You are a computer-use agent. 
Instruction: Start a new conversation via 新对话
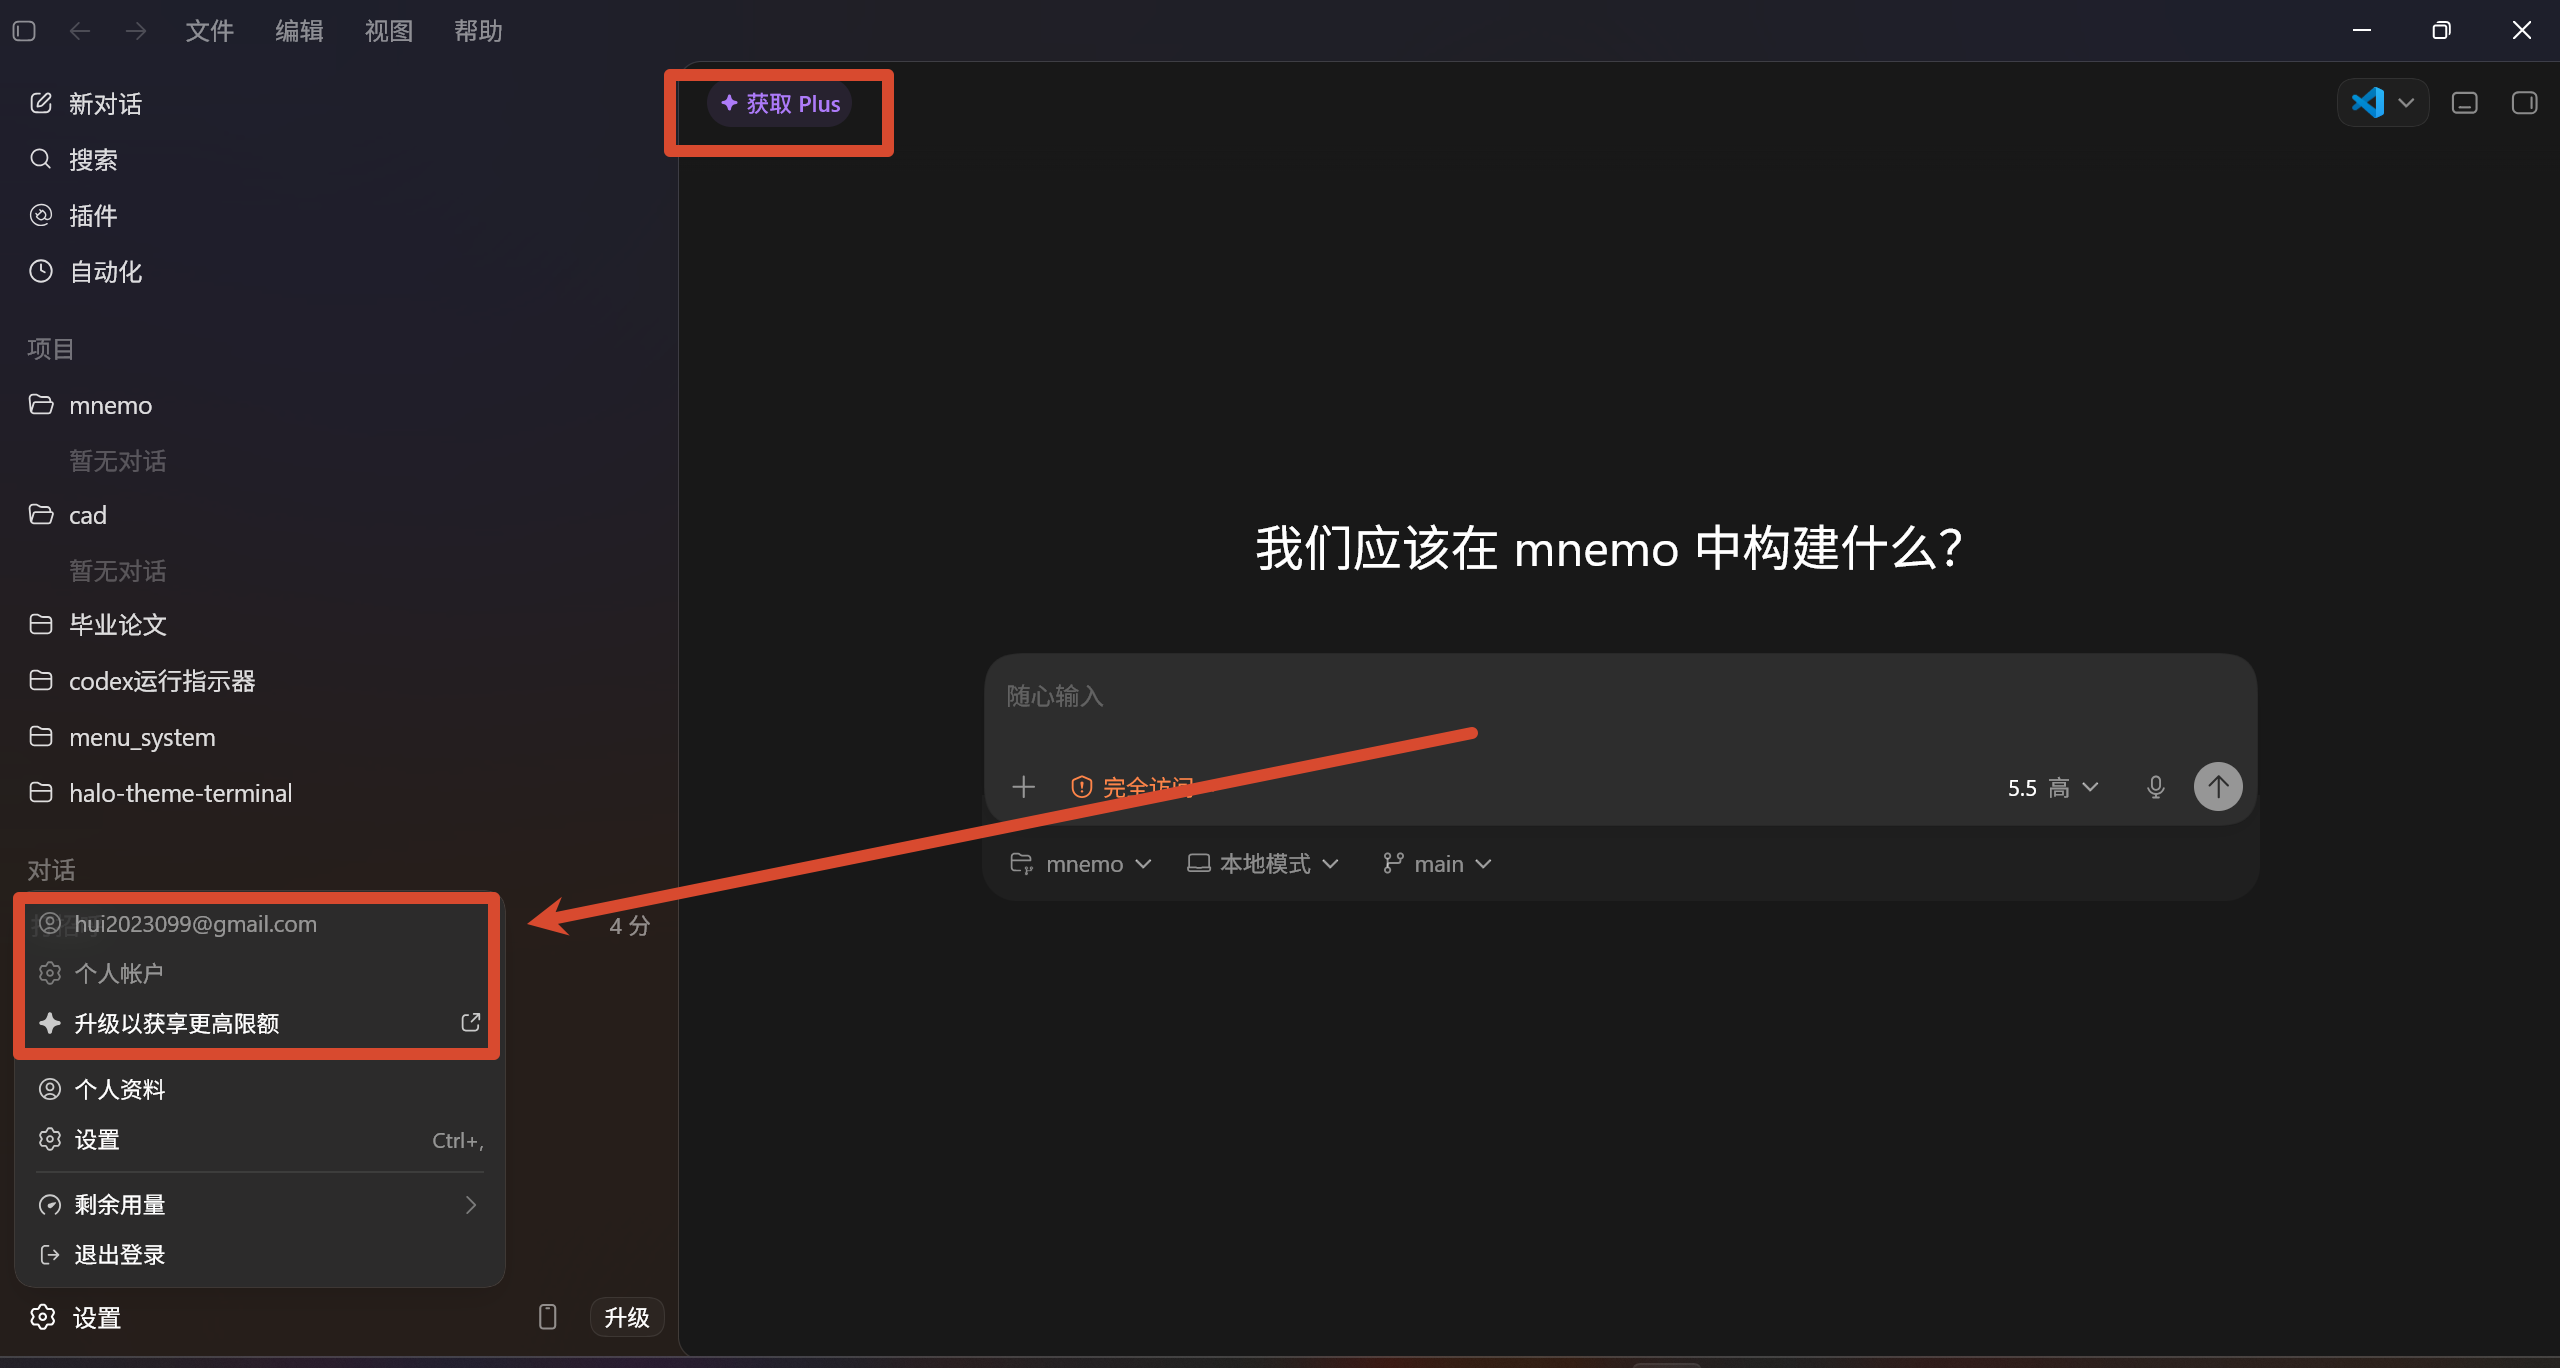click(86, 104)
